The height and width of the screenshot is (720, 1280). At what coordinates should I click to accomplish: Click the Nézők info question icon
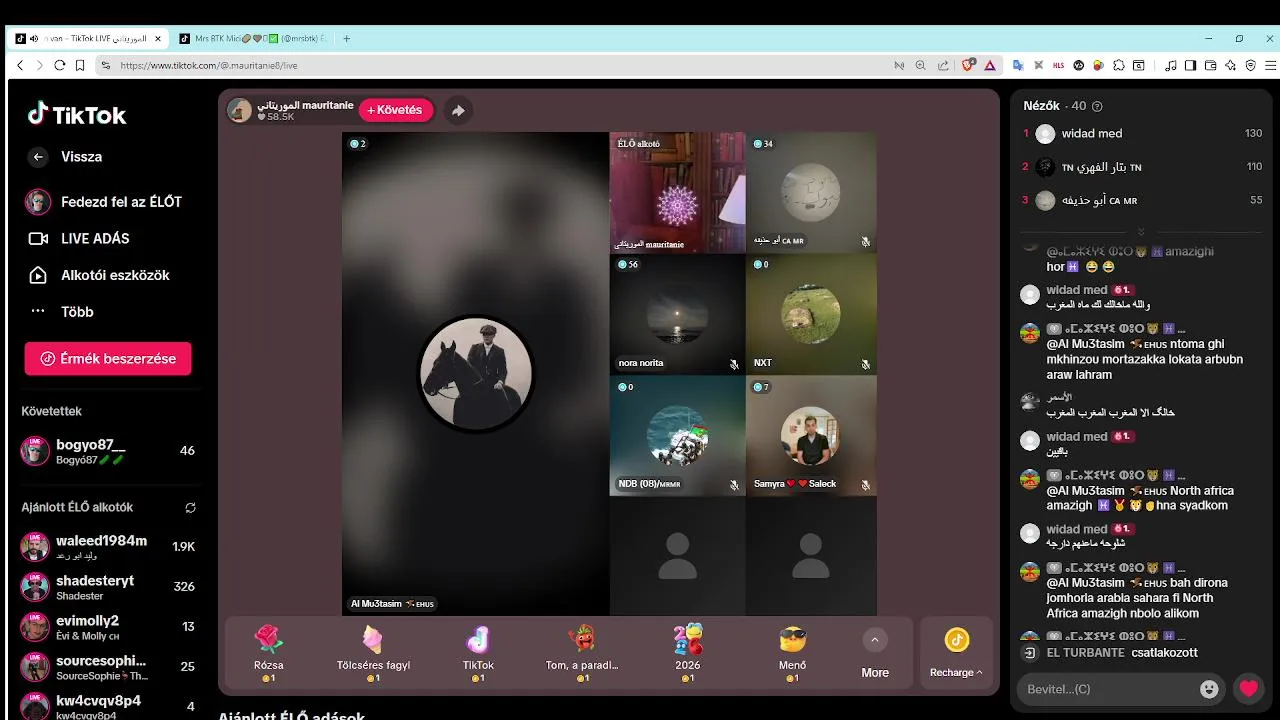coord(1097,106)
